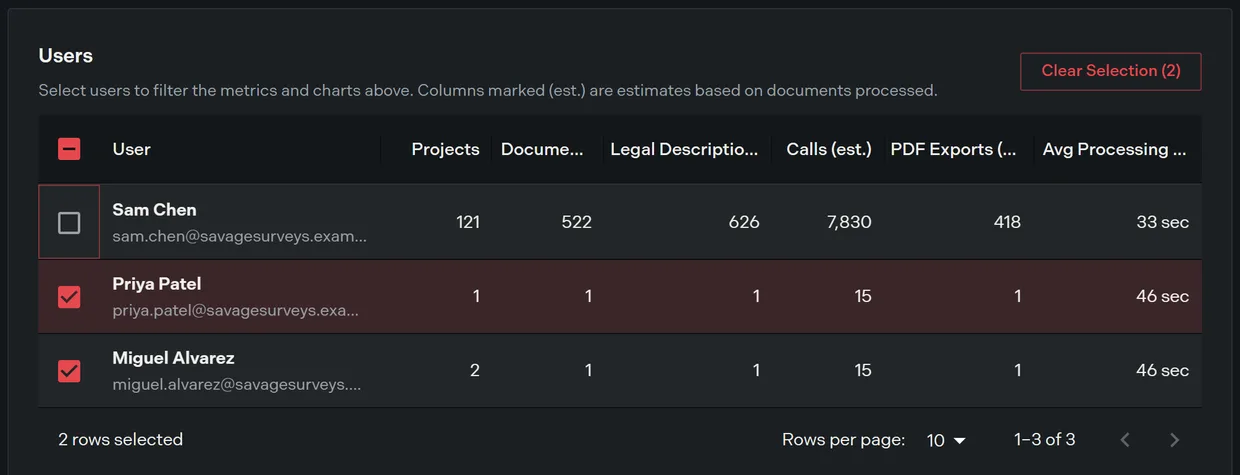The width and height of the screenshot is (1240, 475).
Task: Click Sam Chen's 33 sec processing time
Action: pyautogui.click(x=1163, y=222)
